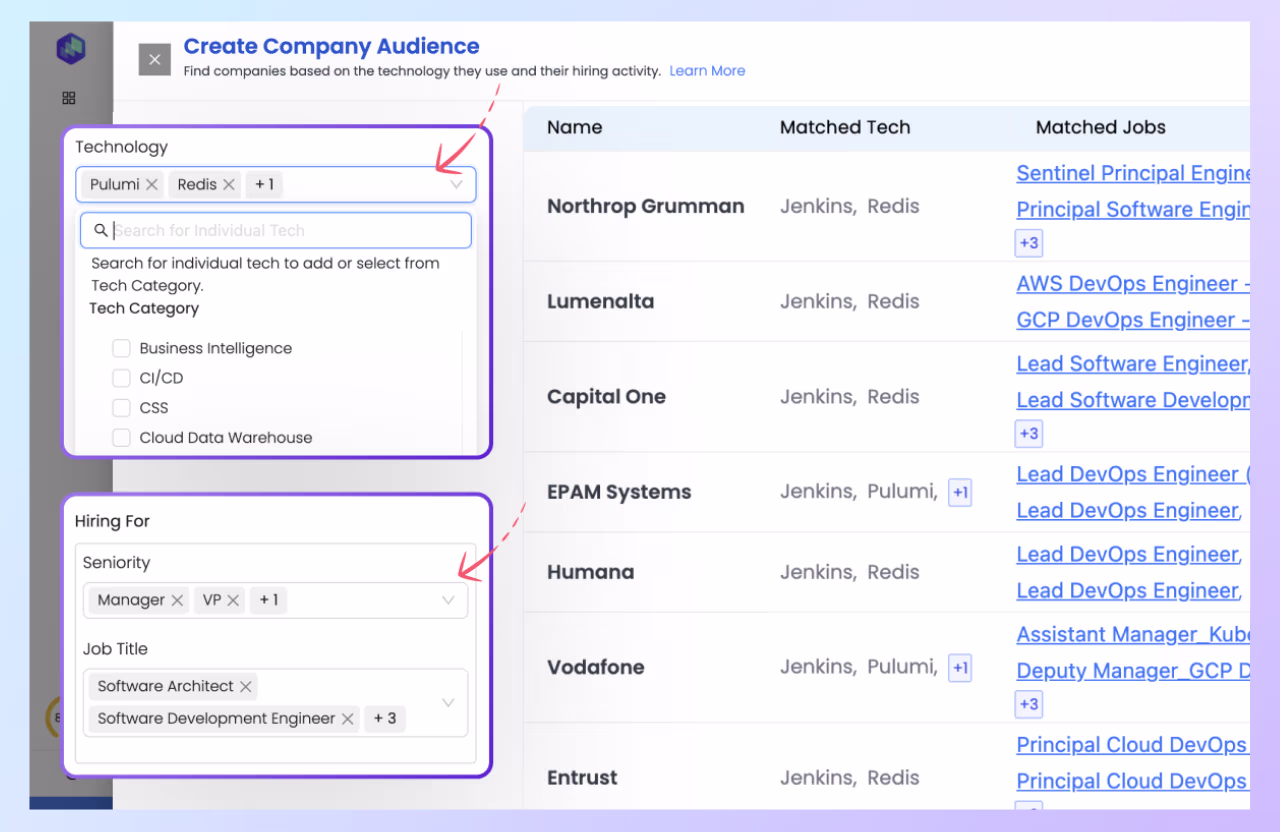The height and width of the screenshot is (832, 1280).
Task: Select the Northrop Grumman company name
Action: 646,207
